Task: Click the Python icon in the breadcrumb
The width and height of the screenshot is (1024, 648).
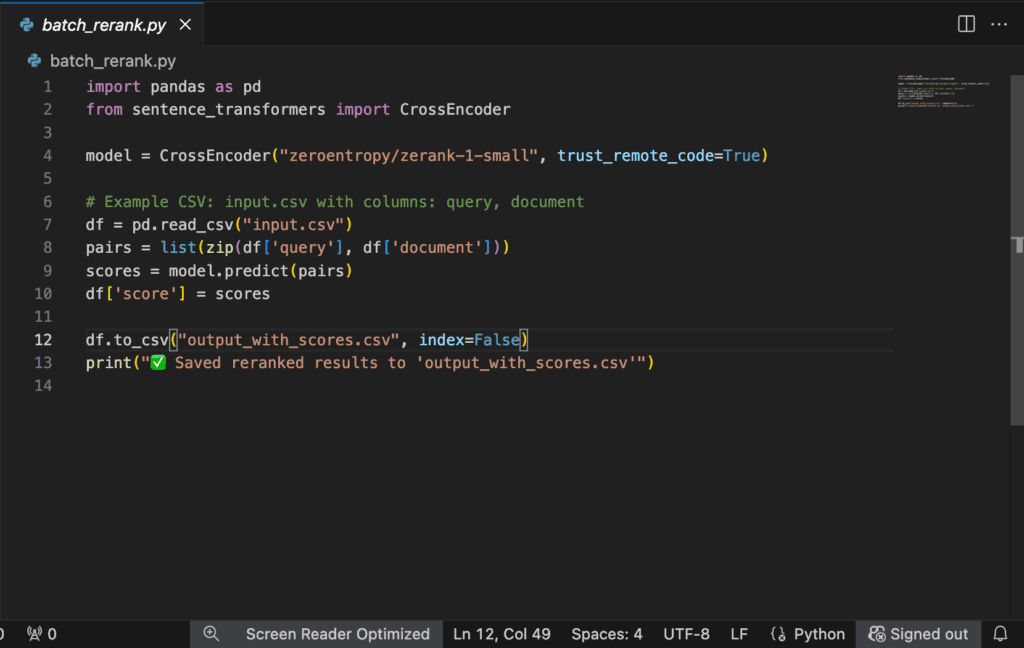Action: click(35, 61)
